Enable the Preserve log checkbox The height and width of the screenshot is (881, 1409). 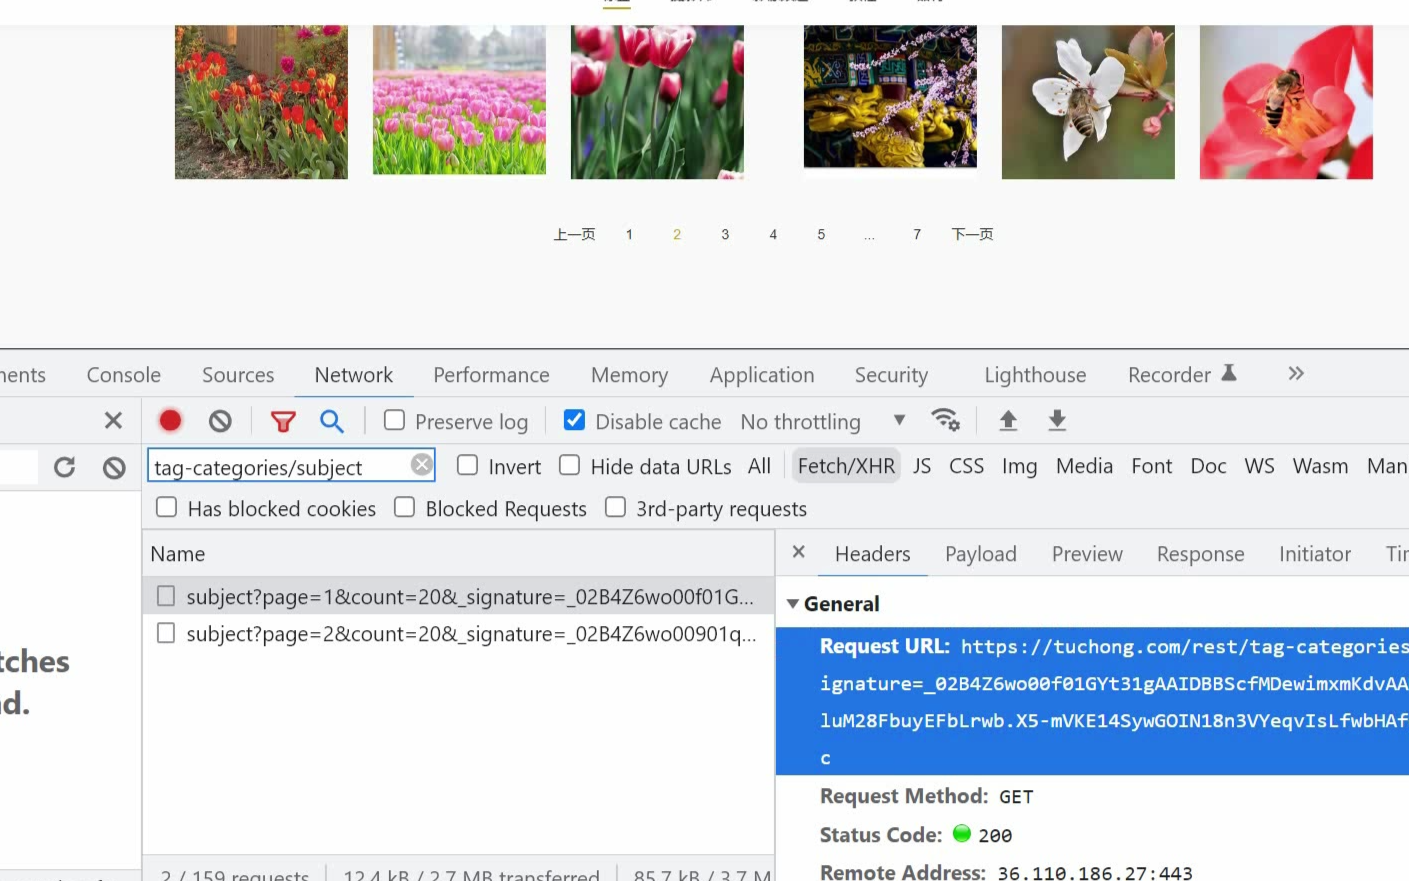point(395,421)
